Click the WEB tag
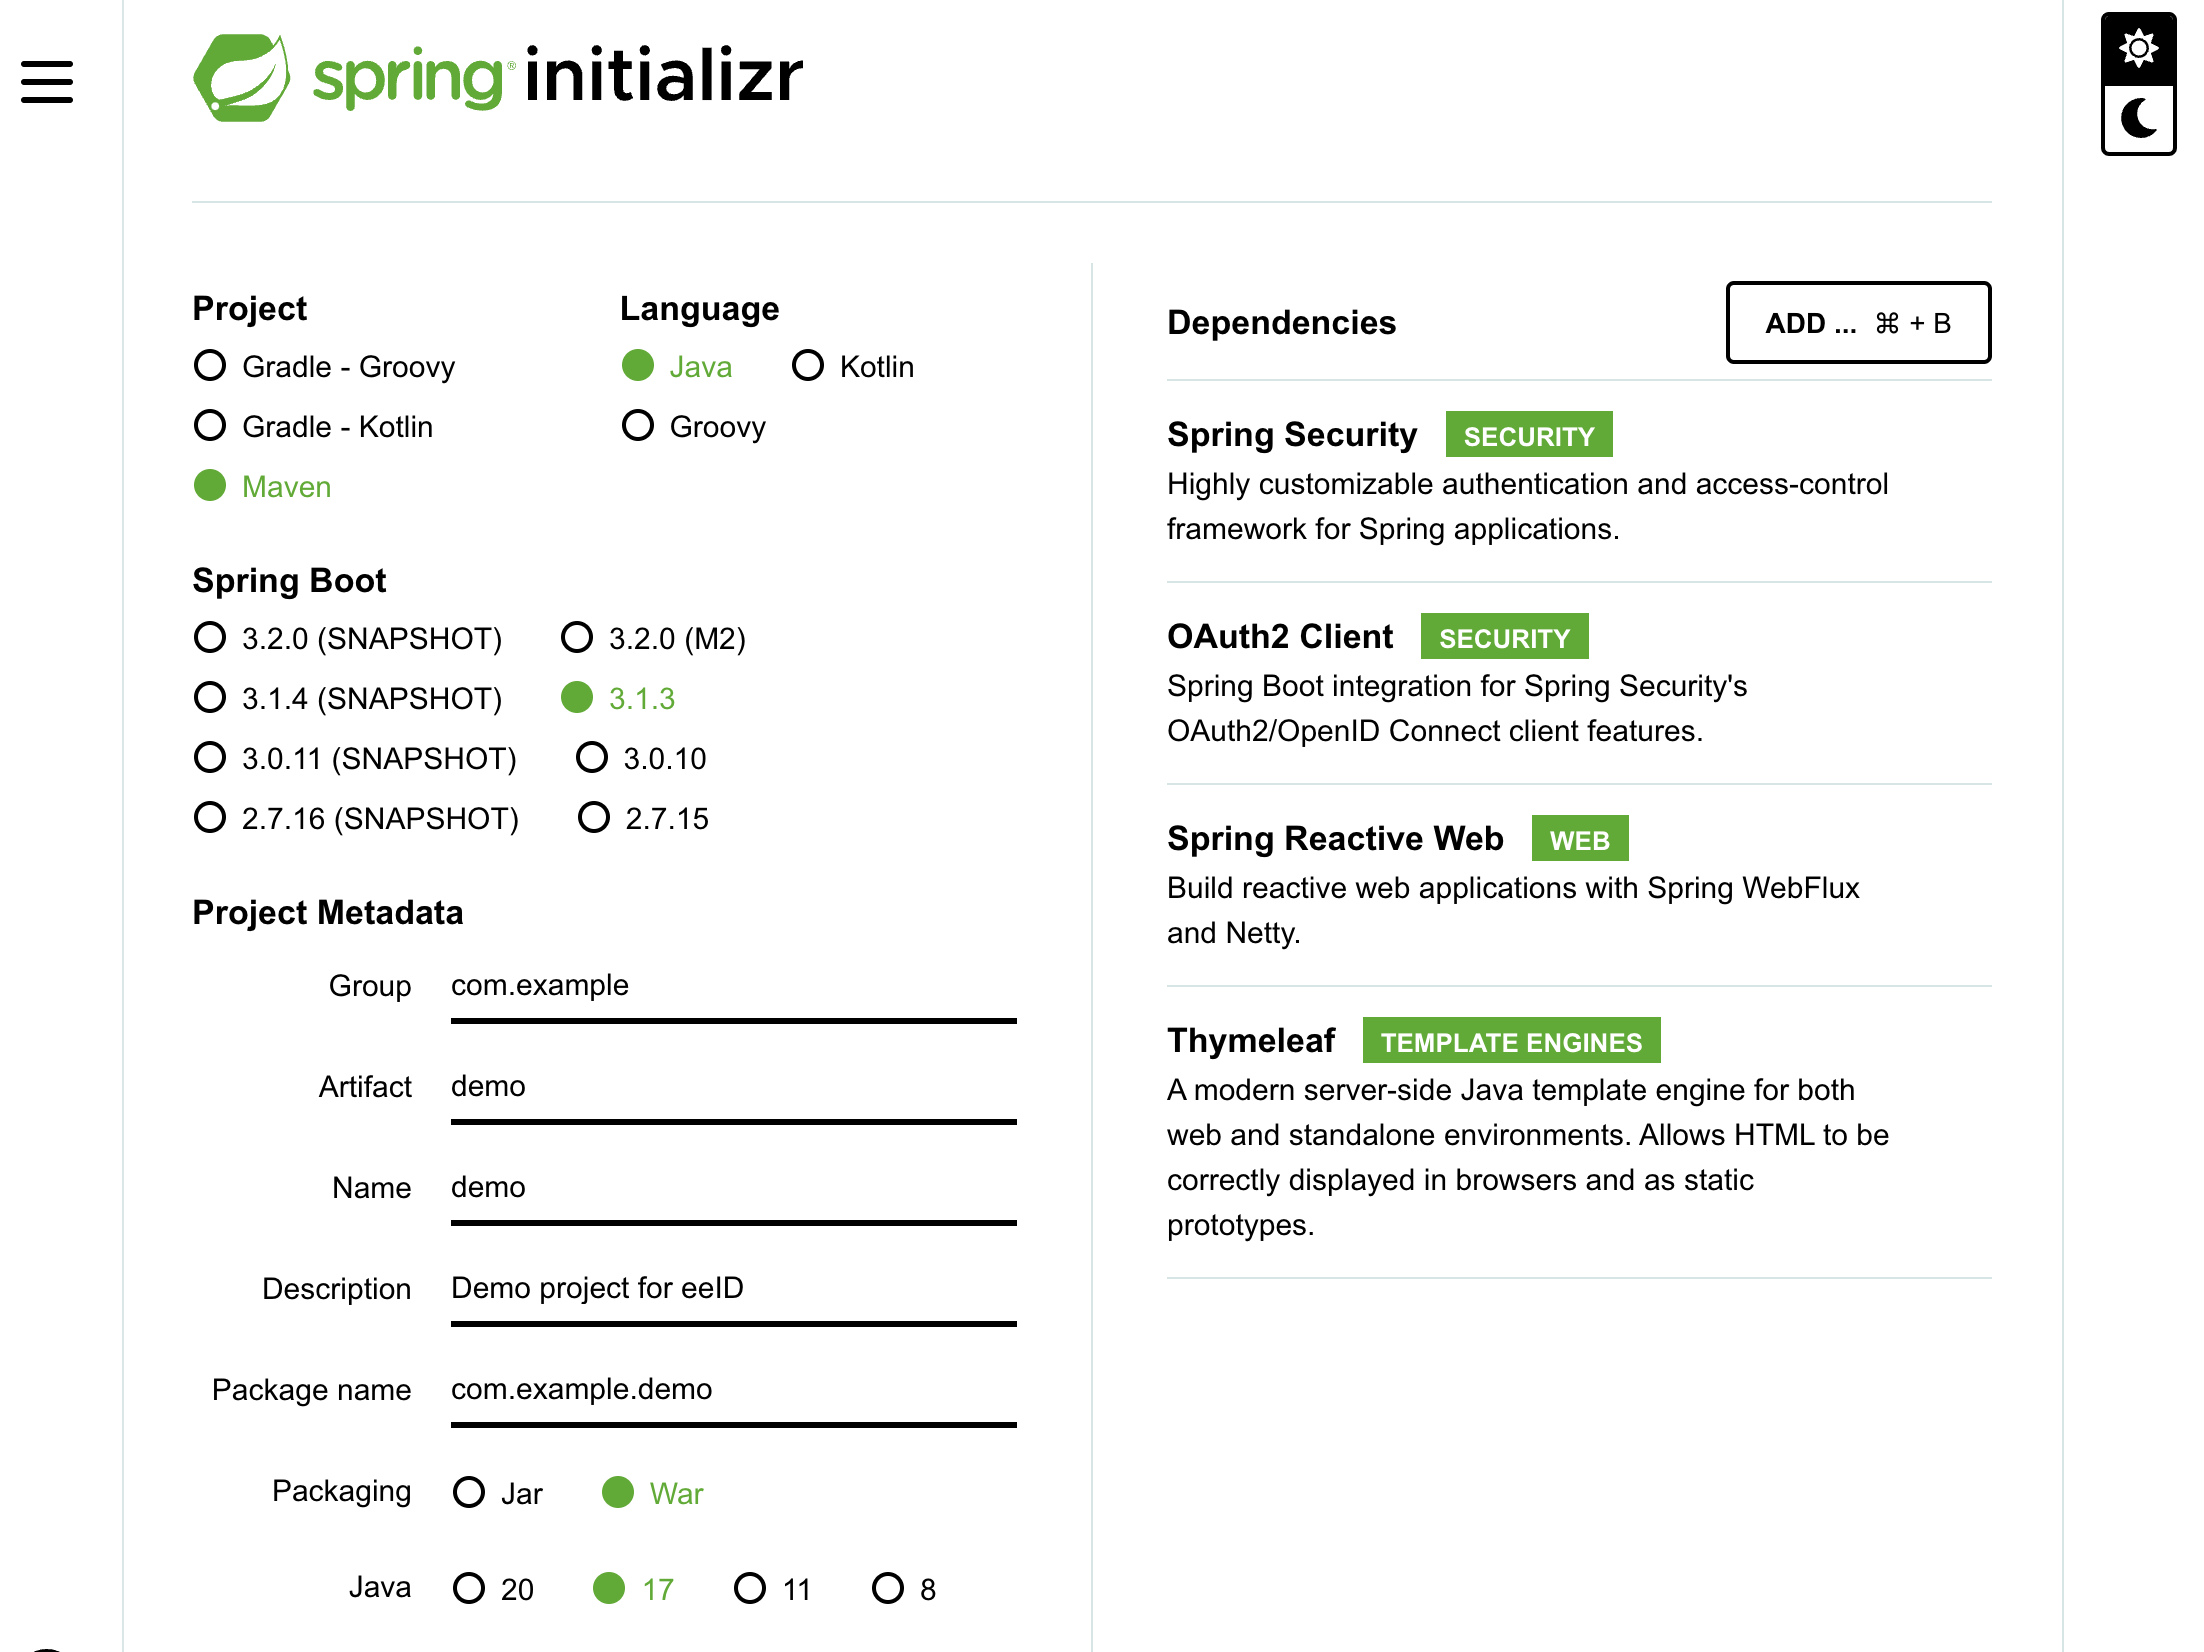Screen dimensions: 2204x1652 click(x=1580, y=839)
